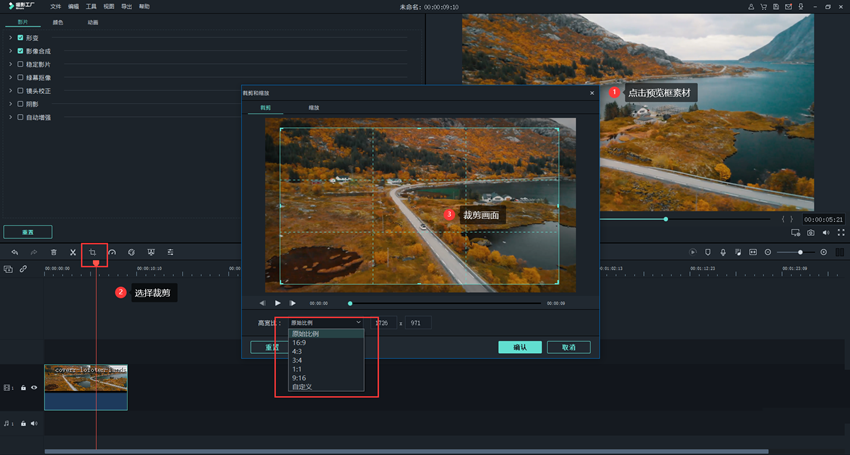Expand the 形变 section arrow
This screenshot has height=455, width=850.
pyautogui.click(x=10, y=38)
